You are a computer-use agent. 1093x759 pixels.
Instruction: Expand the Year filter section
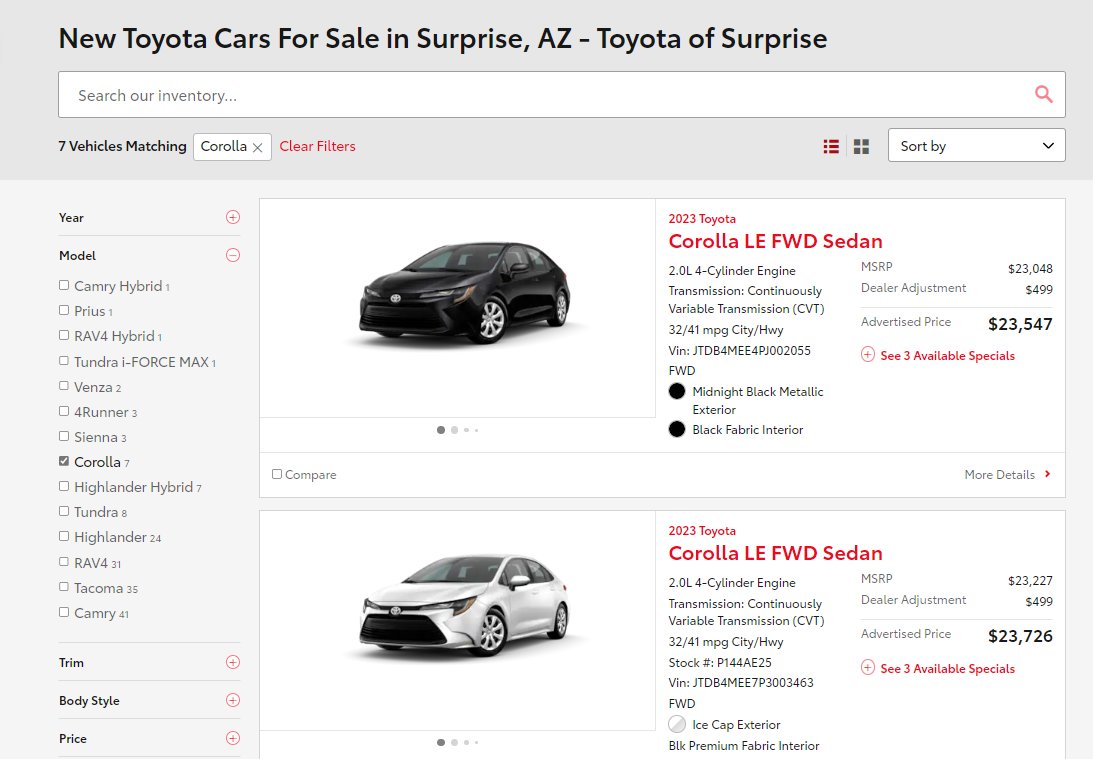tap(233, 217)
